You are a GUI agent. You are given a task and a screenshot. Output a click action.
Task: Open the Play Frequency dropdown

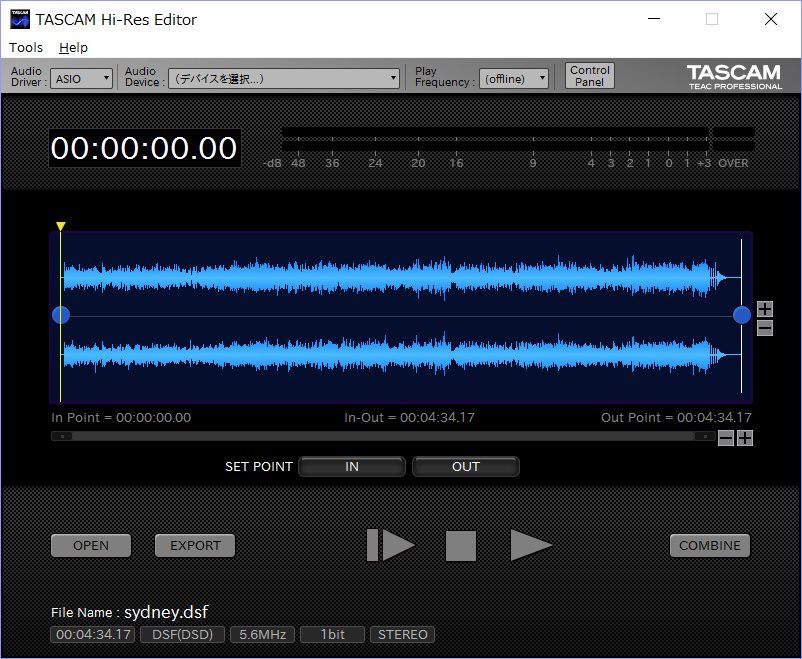click(x=514, y=79)
